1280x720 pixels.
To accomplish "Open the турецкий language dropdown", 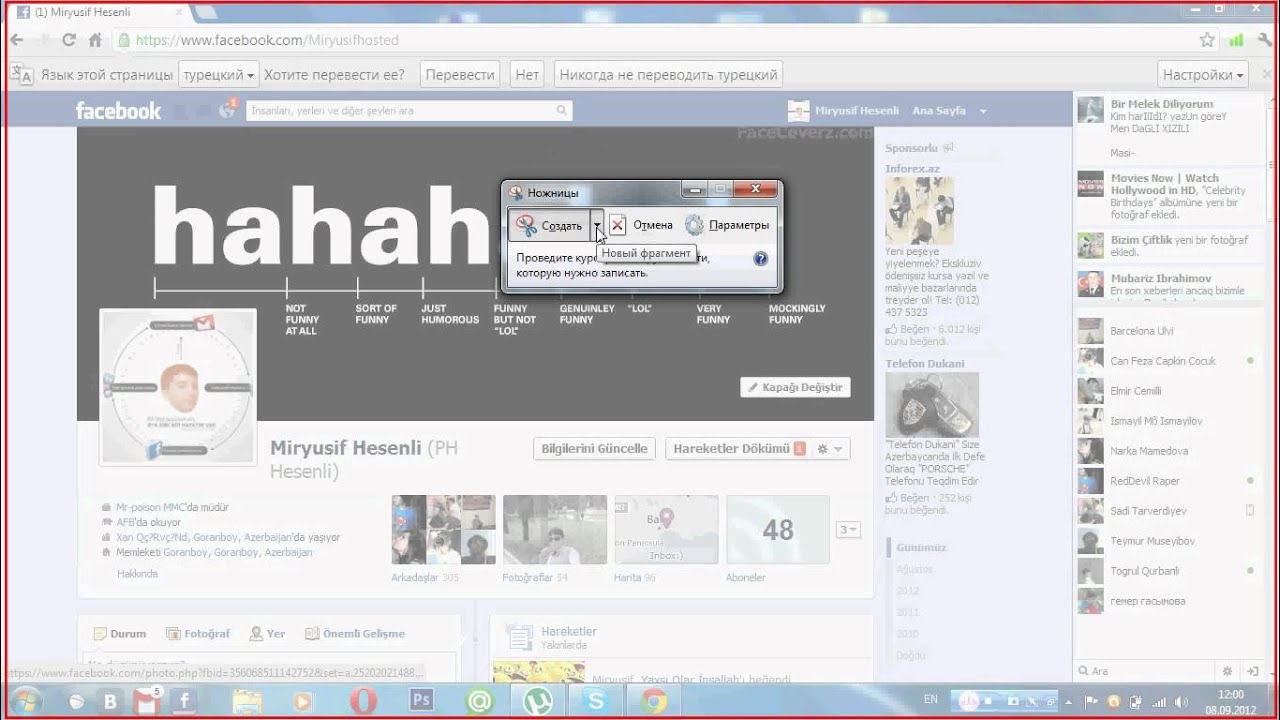I will point(219,75).
